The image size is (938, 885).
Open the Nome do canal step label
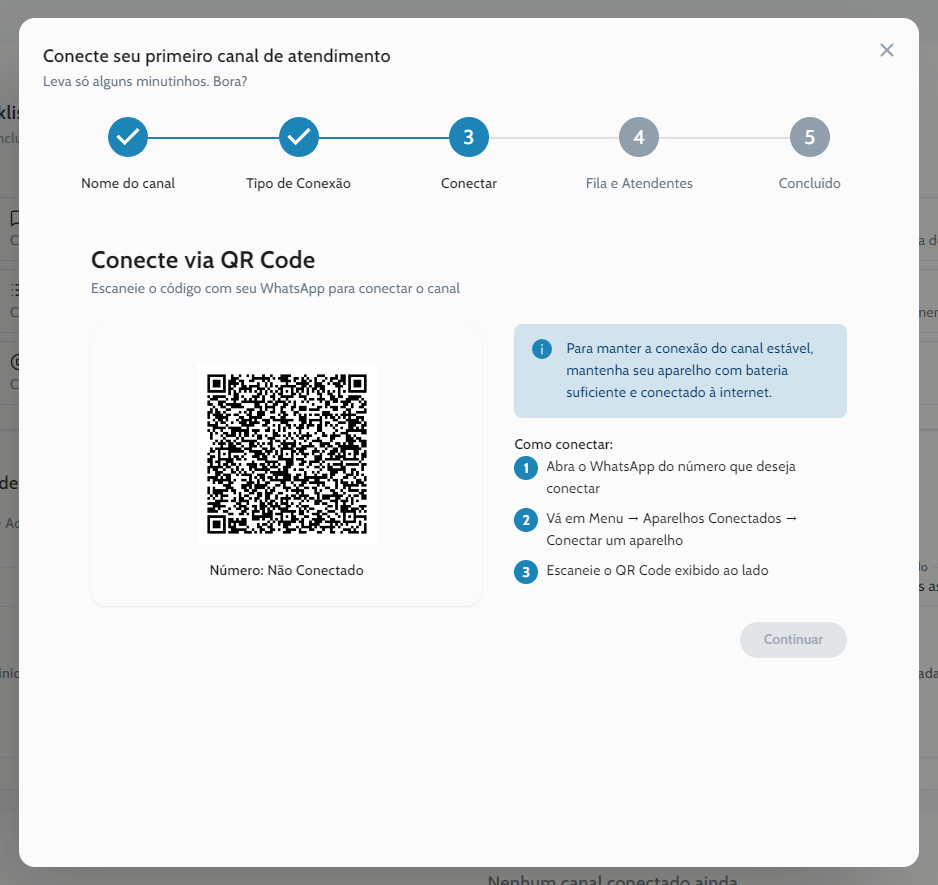pyautogui.click(x=128, y=183)
